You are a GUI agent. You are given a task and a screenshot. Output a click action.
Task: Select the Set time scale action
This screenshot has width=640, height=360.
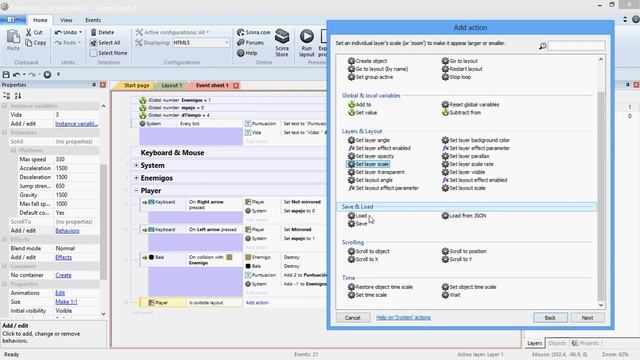click(367, 295)
